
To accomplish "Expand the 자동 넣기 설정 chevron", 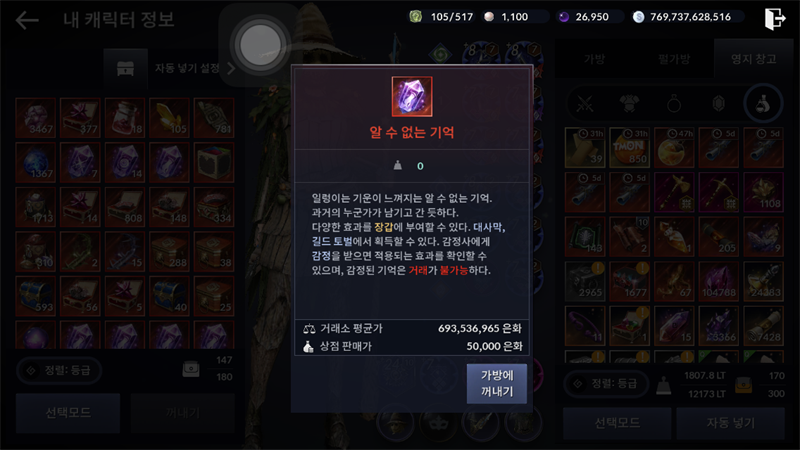I will pyautogui.click(x=231, y=68).
